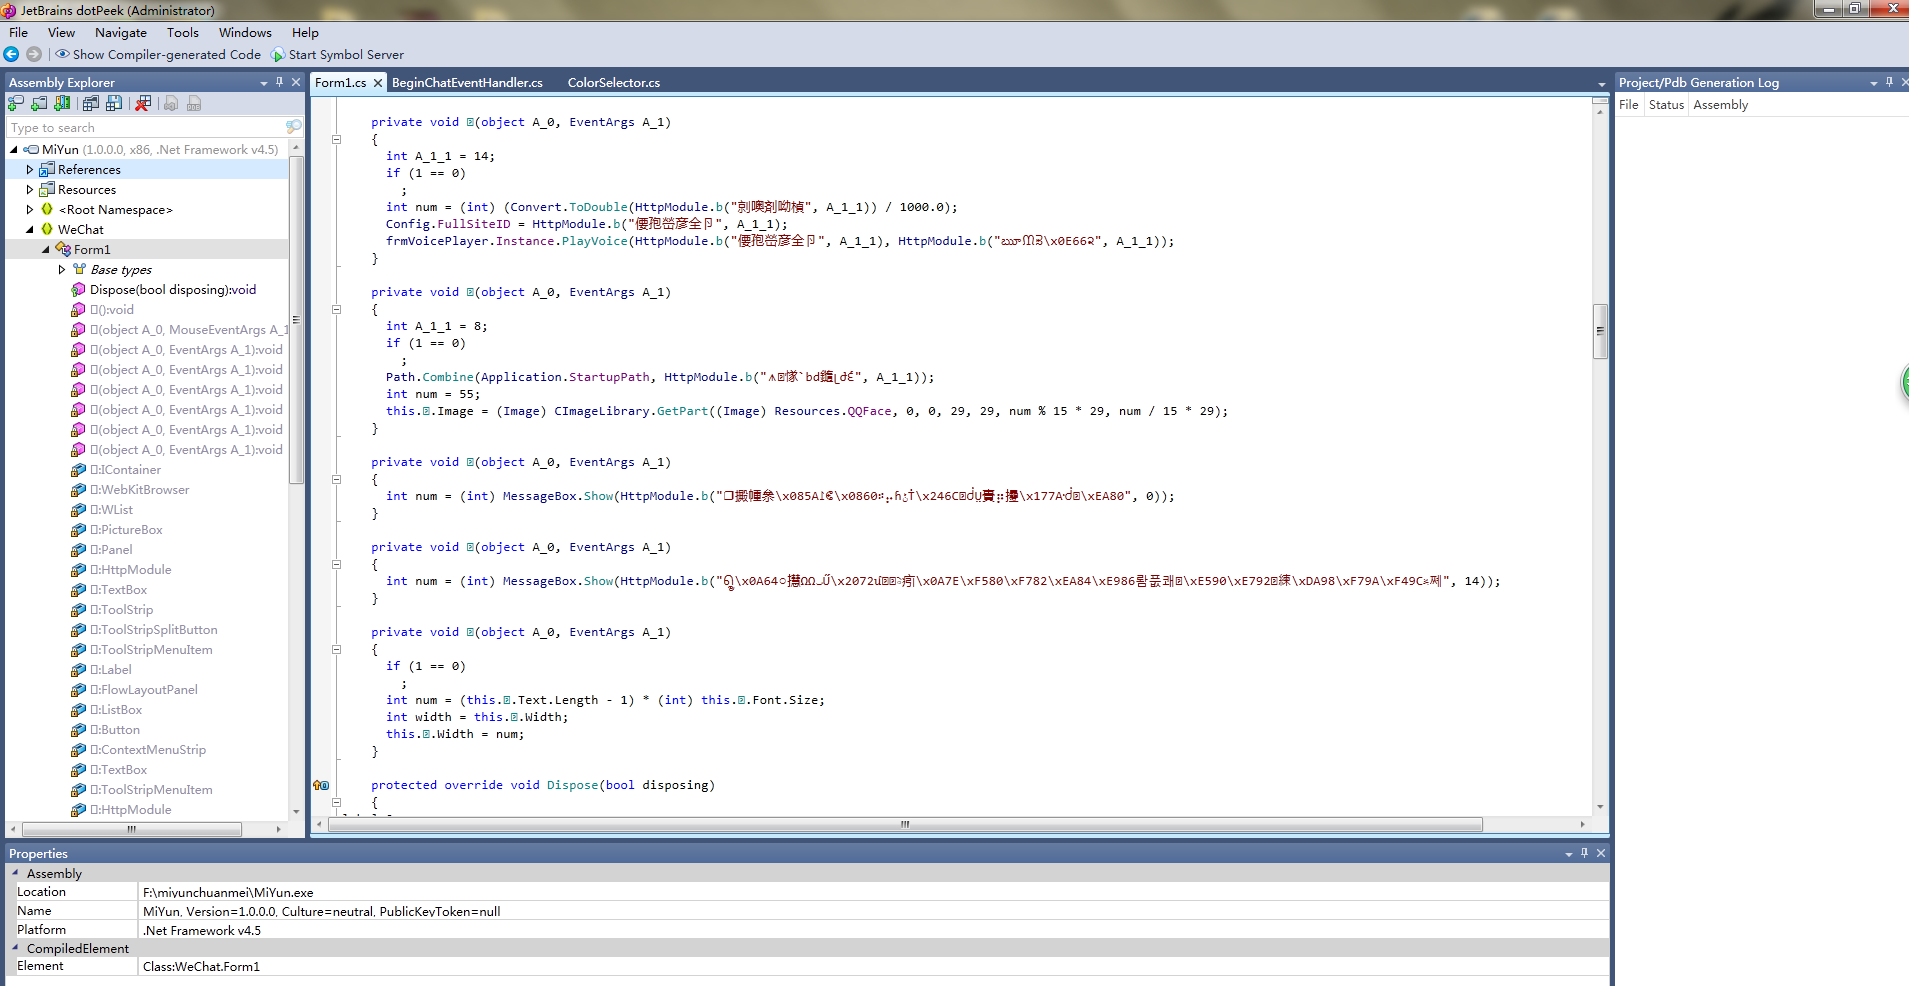Collapse the WeChat namespace node

30,229
